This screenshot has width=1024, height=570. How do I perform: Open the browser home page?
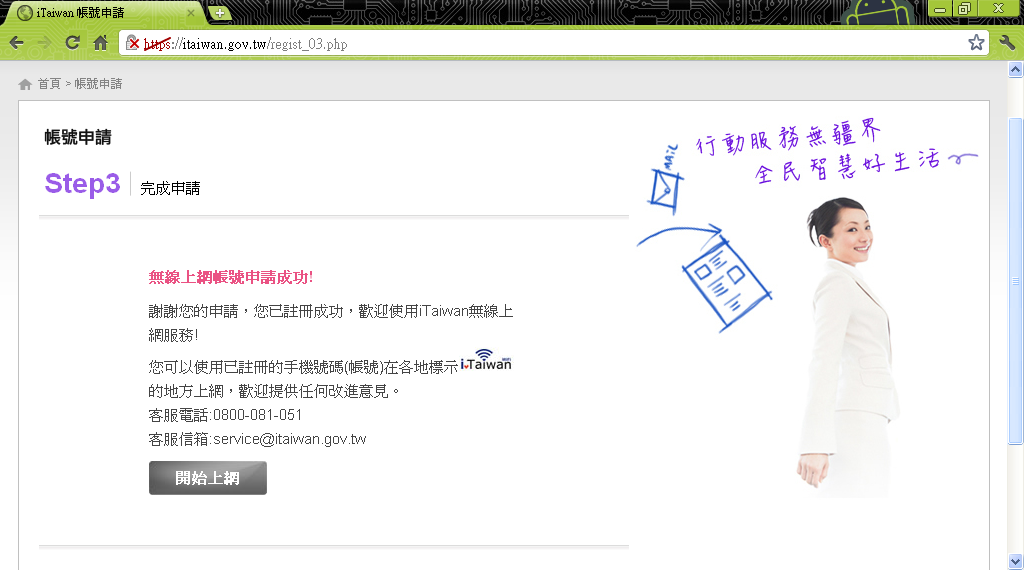[x=101, y=44]
